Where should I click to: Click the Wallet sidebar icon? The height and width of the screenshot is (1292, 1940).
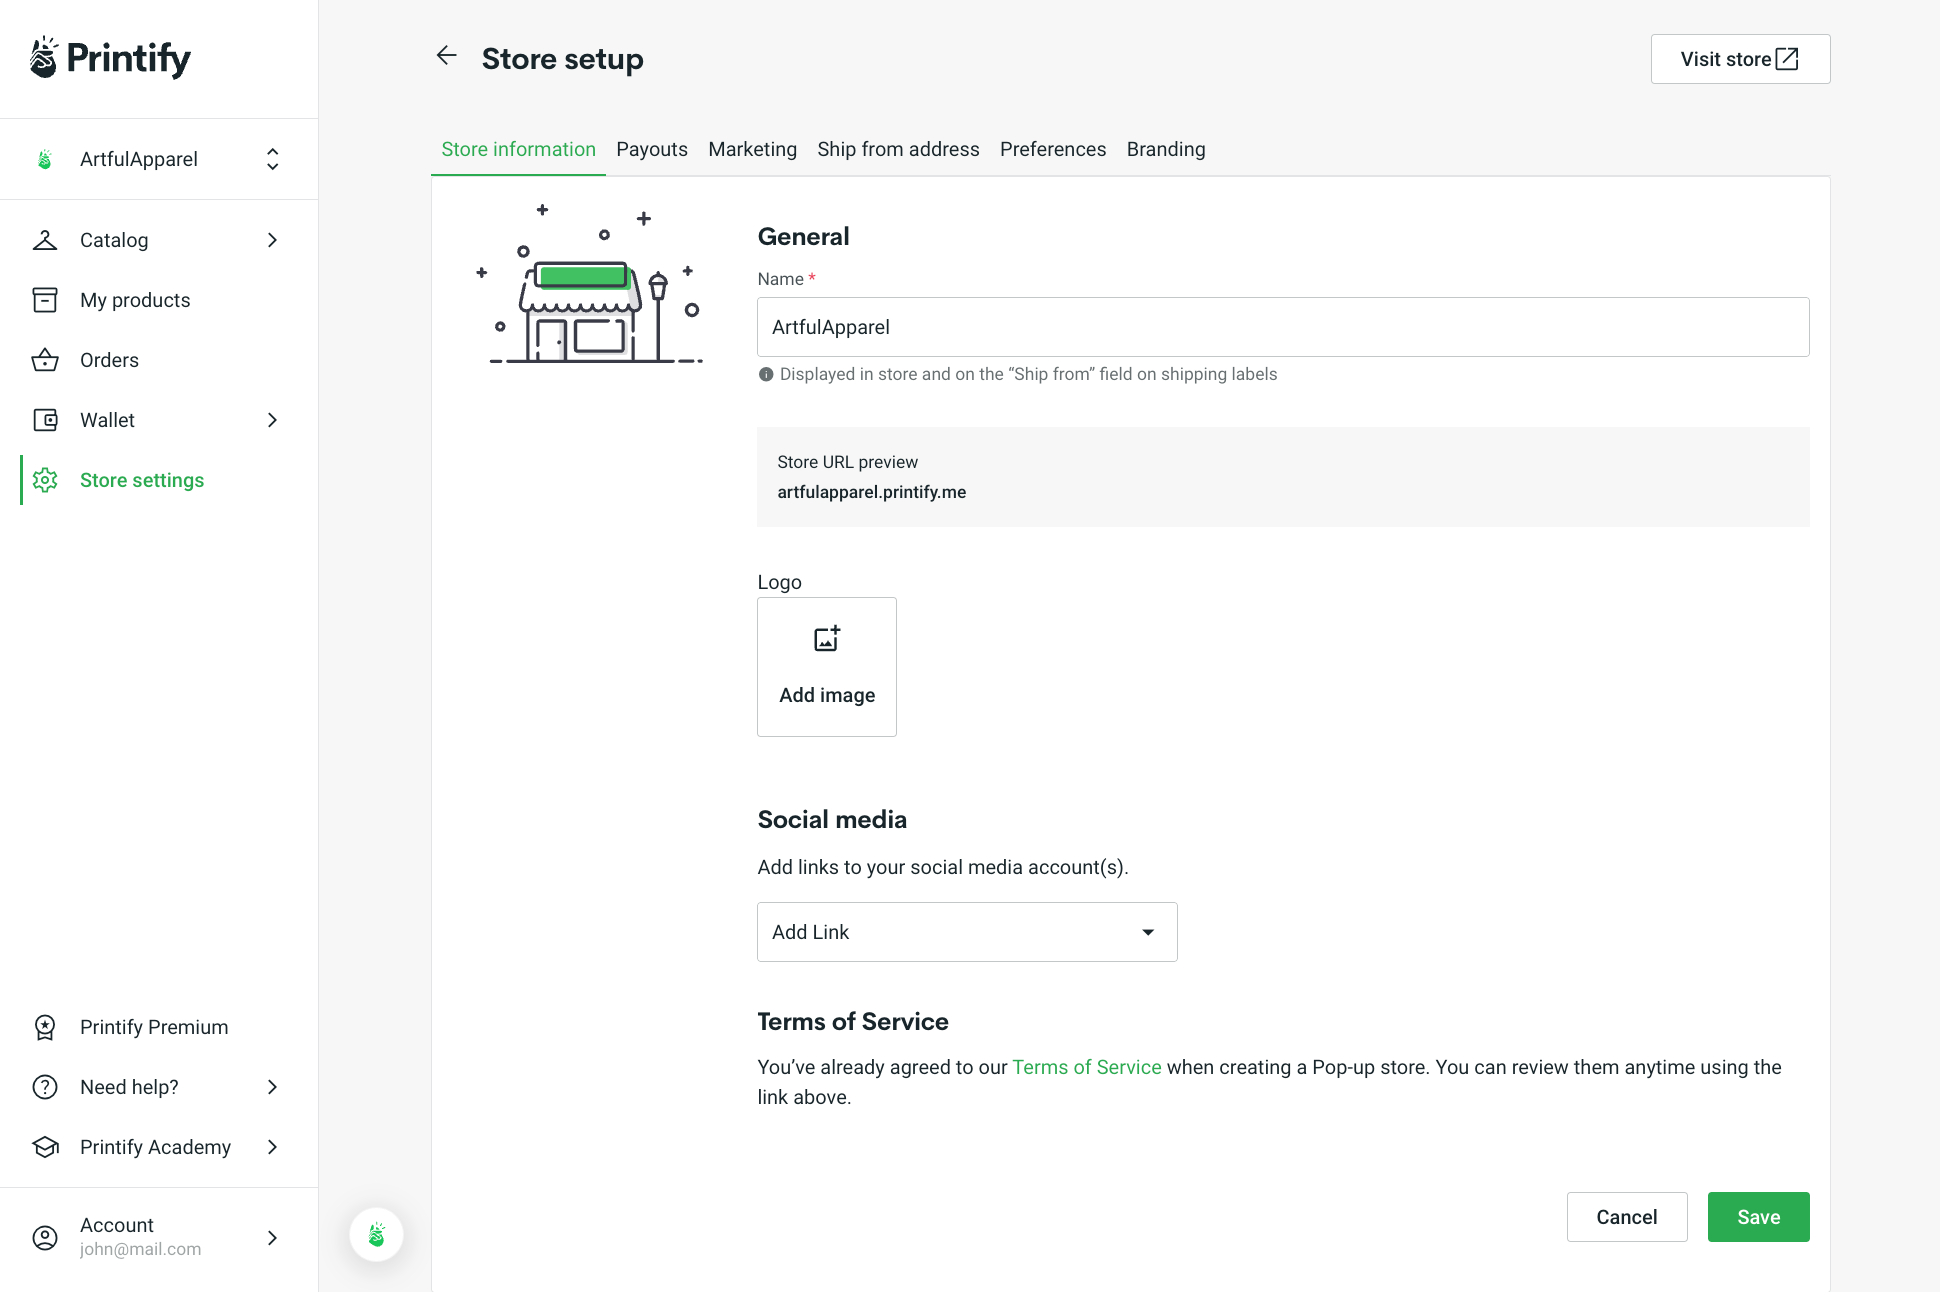tap(45, 420)
